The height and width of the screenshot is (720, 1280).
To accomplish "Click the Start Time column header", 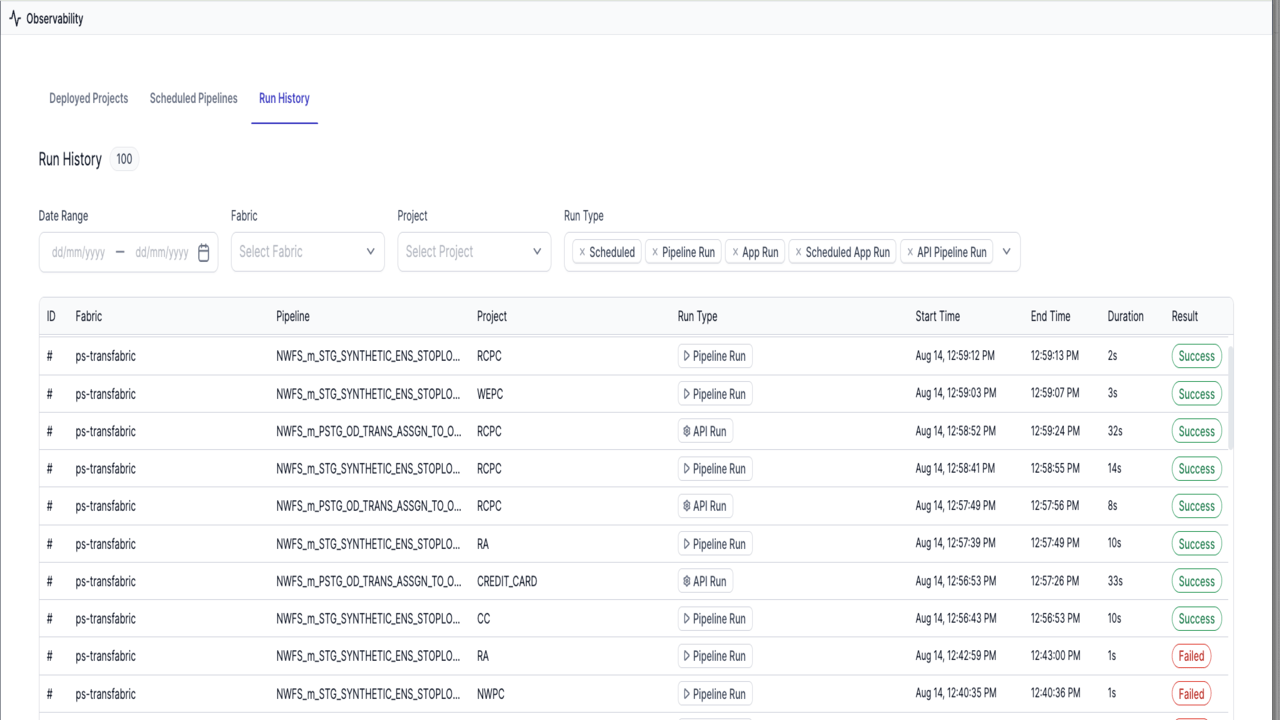I will tap(937, 316).
